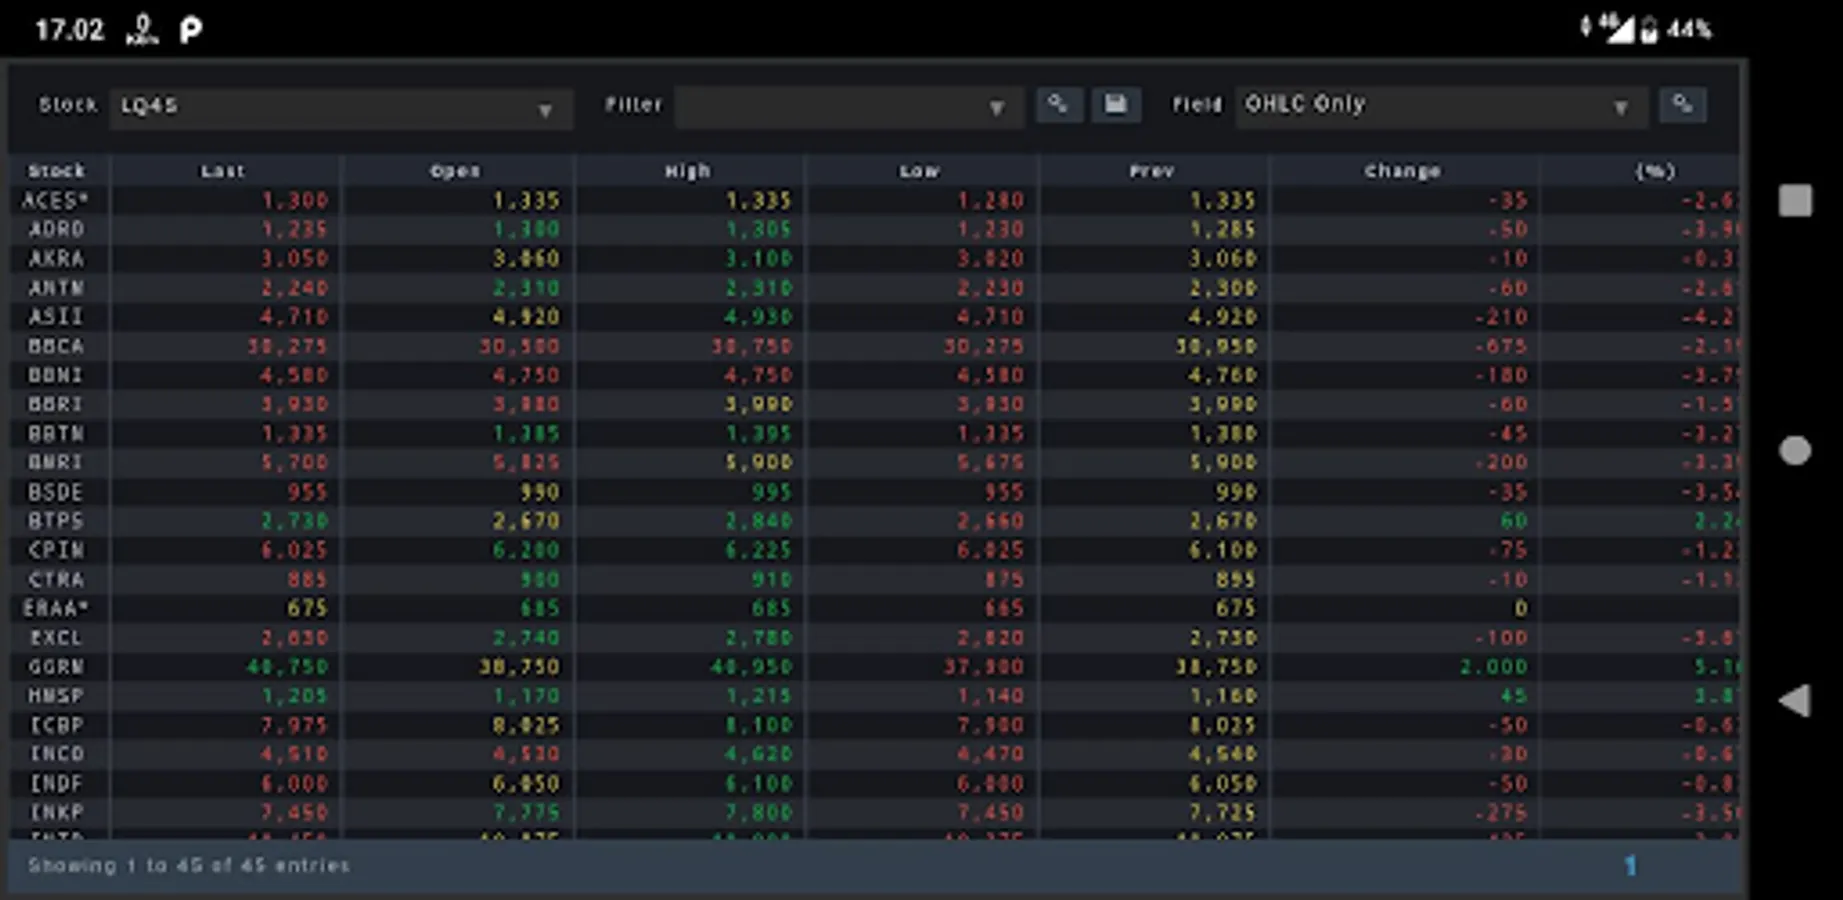Screen dimensions: 1843x900
Task: Click the save filter icon
Action: pyautogui.click(x=1115, y=105)
